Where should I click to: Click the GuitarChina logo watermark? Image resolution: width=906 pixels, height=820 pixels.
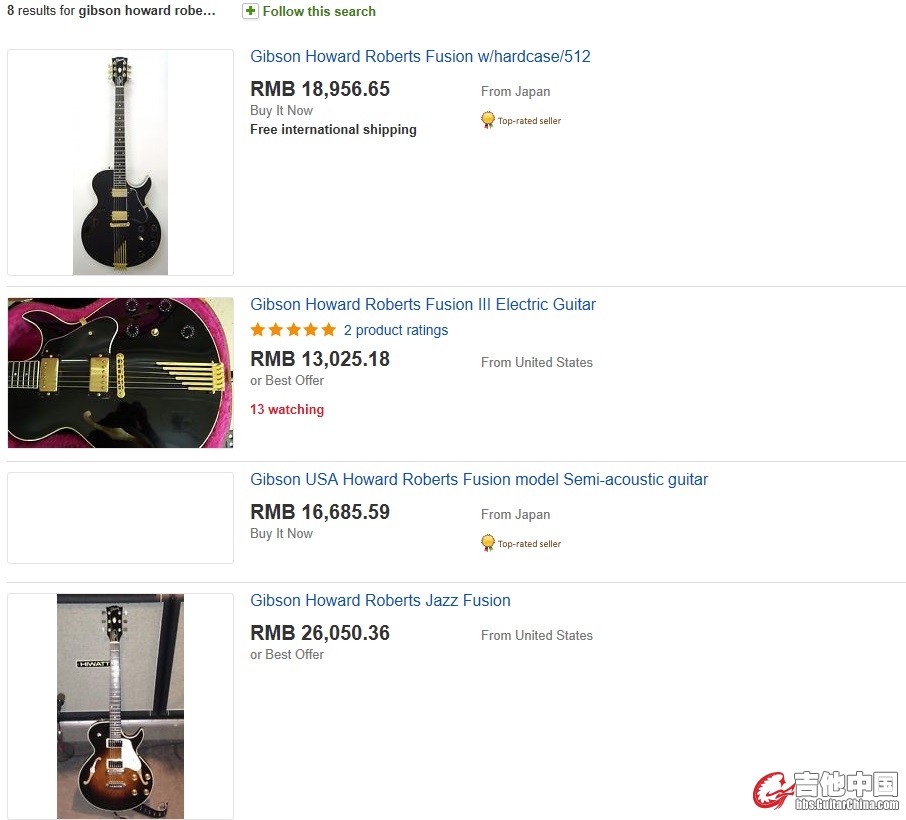(x=826, y=790)
